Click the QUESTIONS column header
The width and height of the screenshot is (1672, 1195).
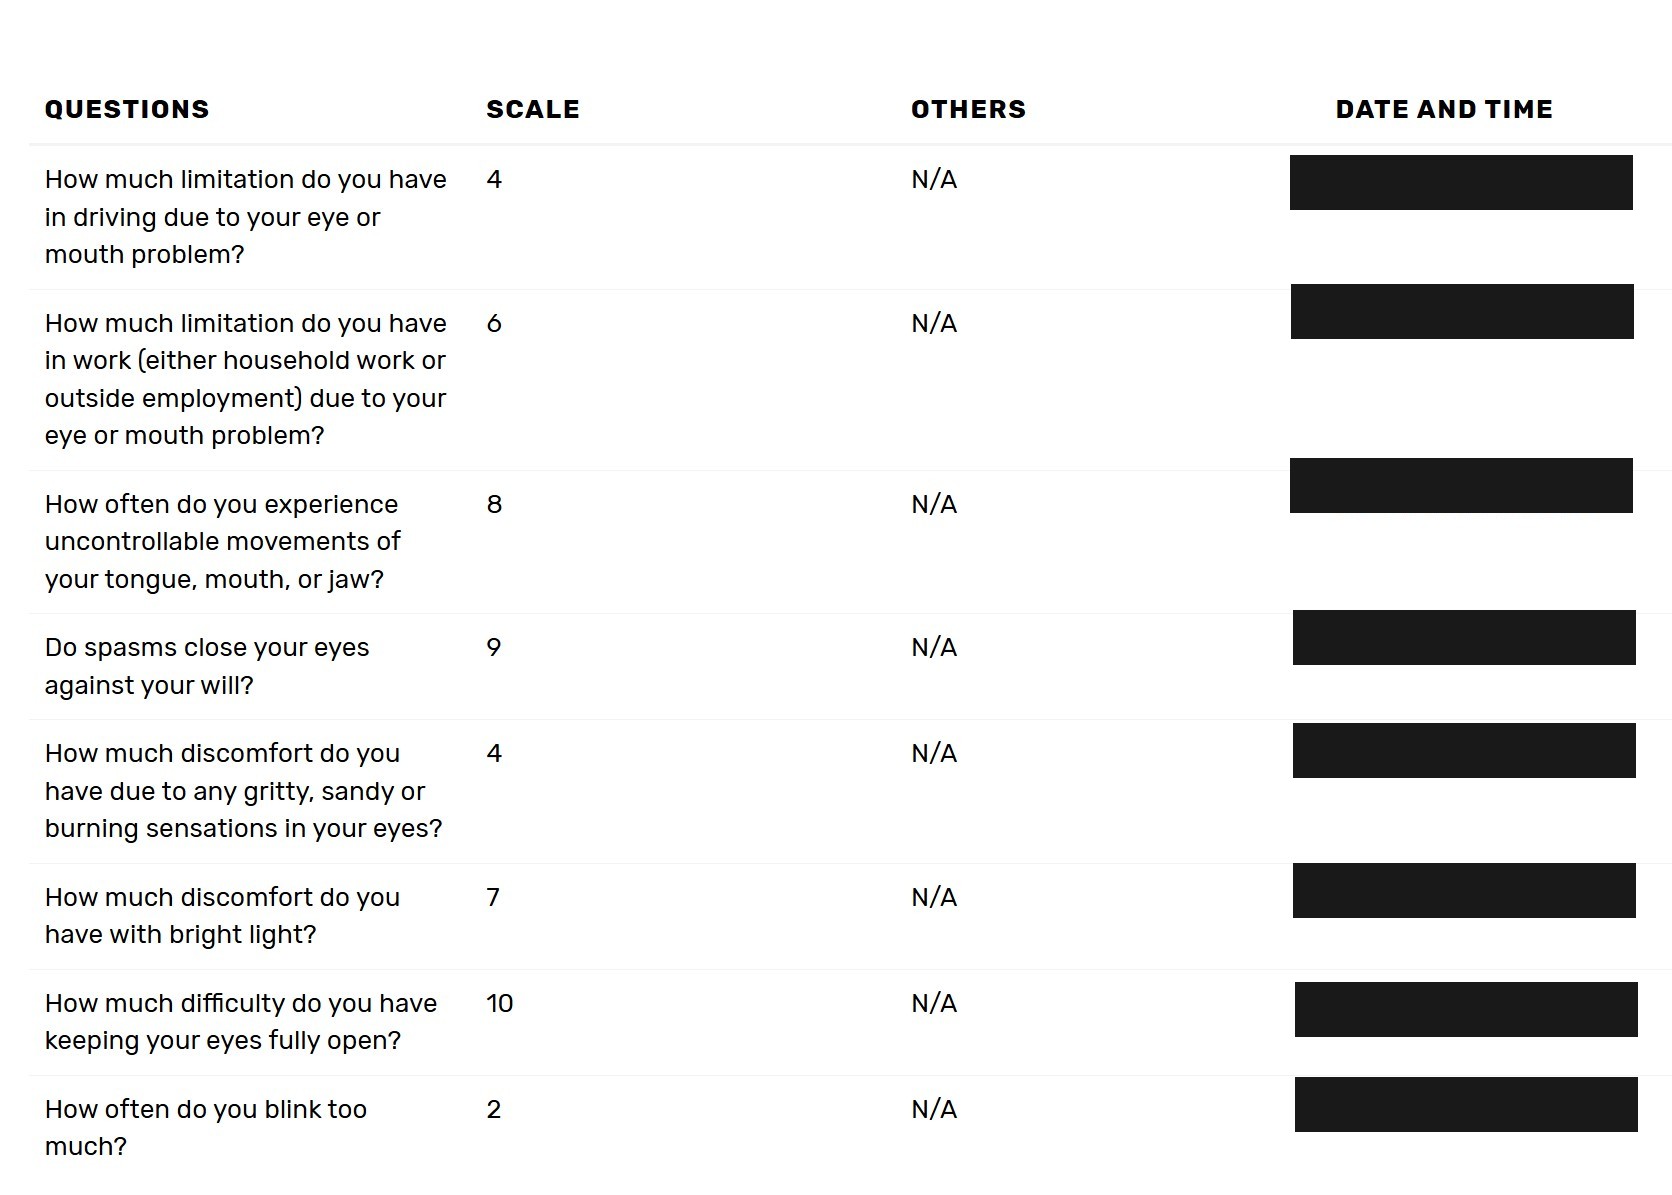[127, 110]
